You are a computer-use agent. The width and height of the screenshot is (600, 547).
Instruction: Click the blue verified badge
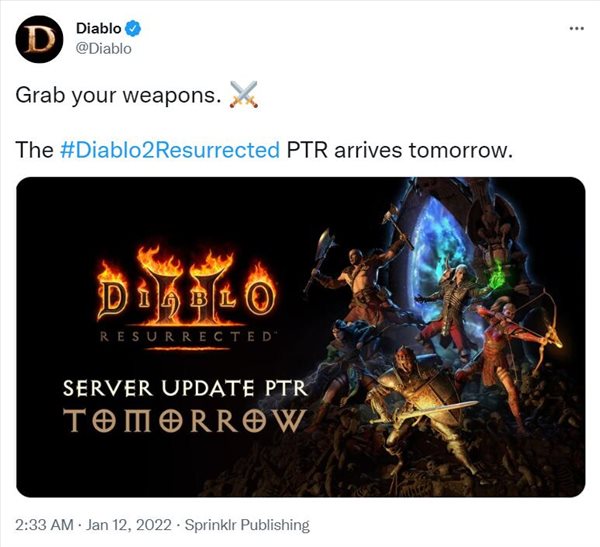tap(134, 29)
